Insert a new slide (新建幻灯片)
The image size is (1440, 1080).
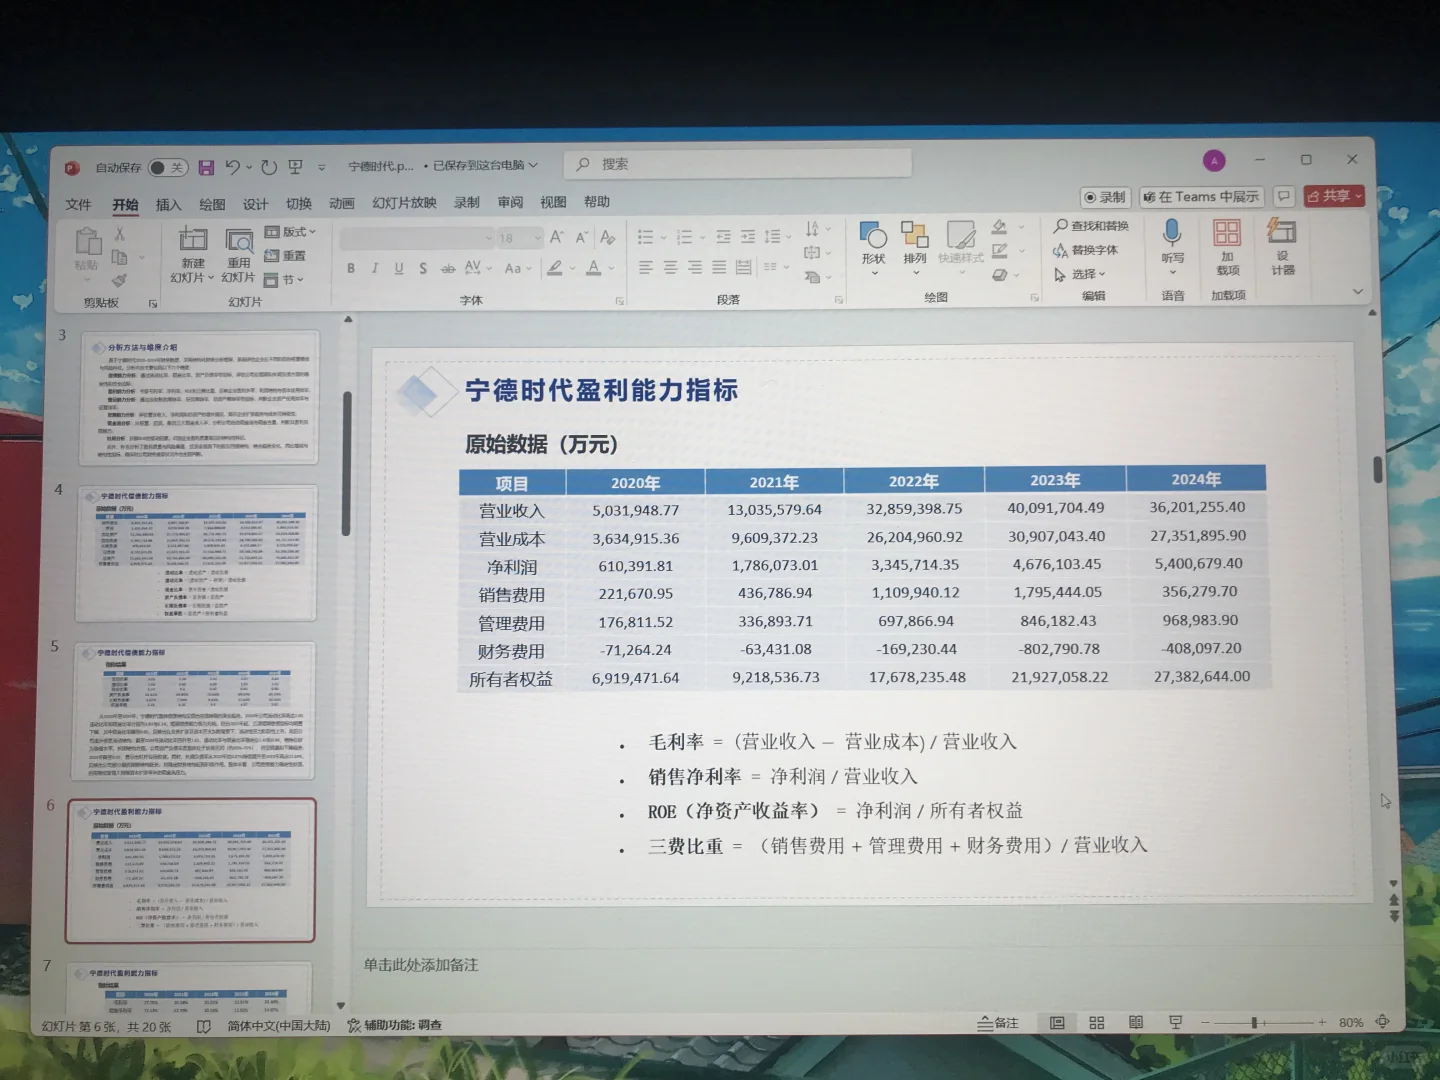[x=192, y=255]
